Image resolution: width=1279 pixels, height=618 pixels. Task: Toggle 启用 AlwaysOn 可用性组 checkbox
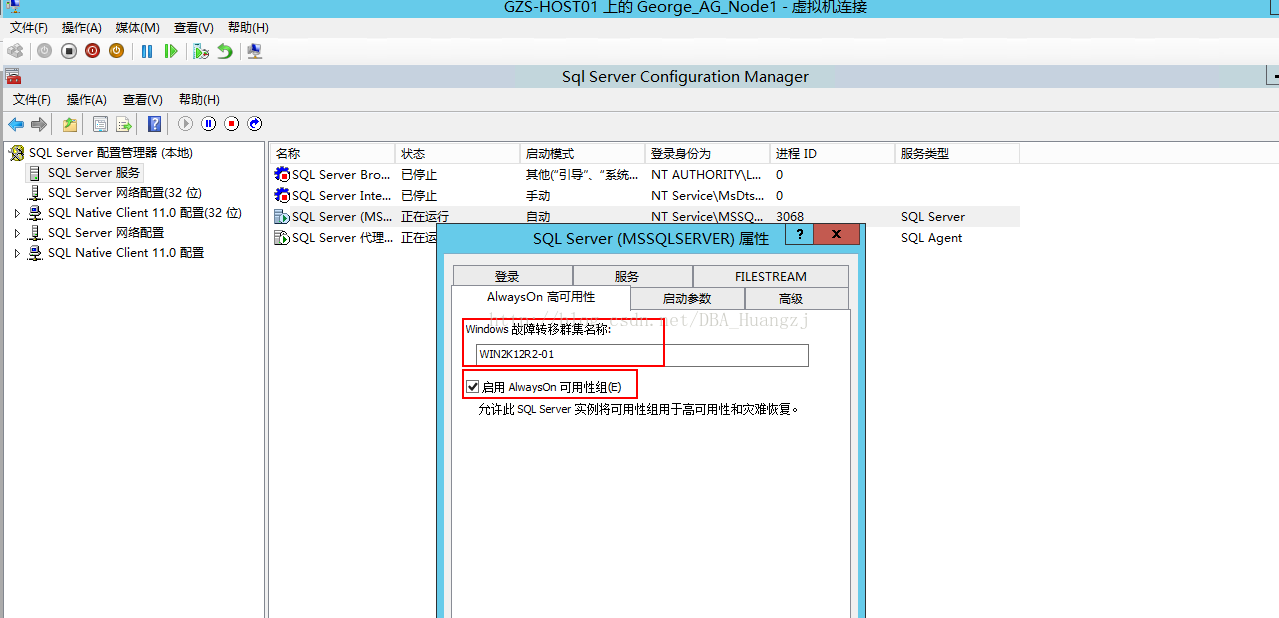(x=473, y=386)
